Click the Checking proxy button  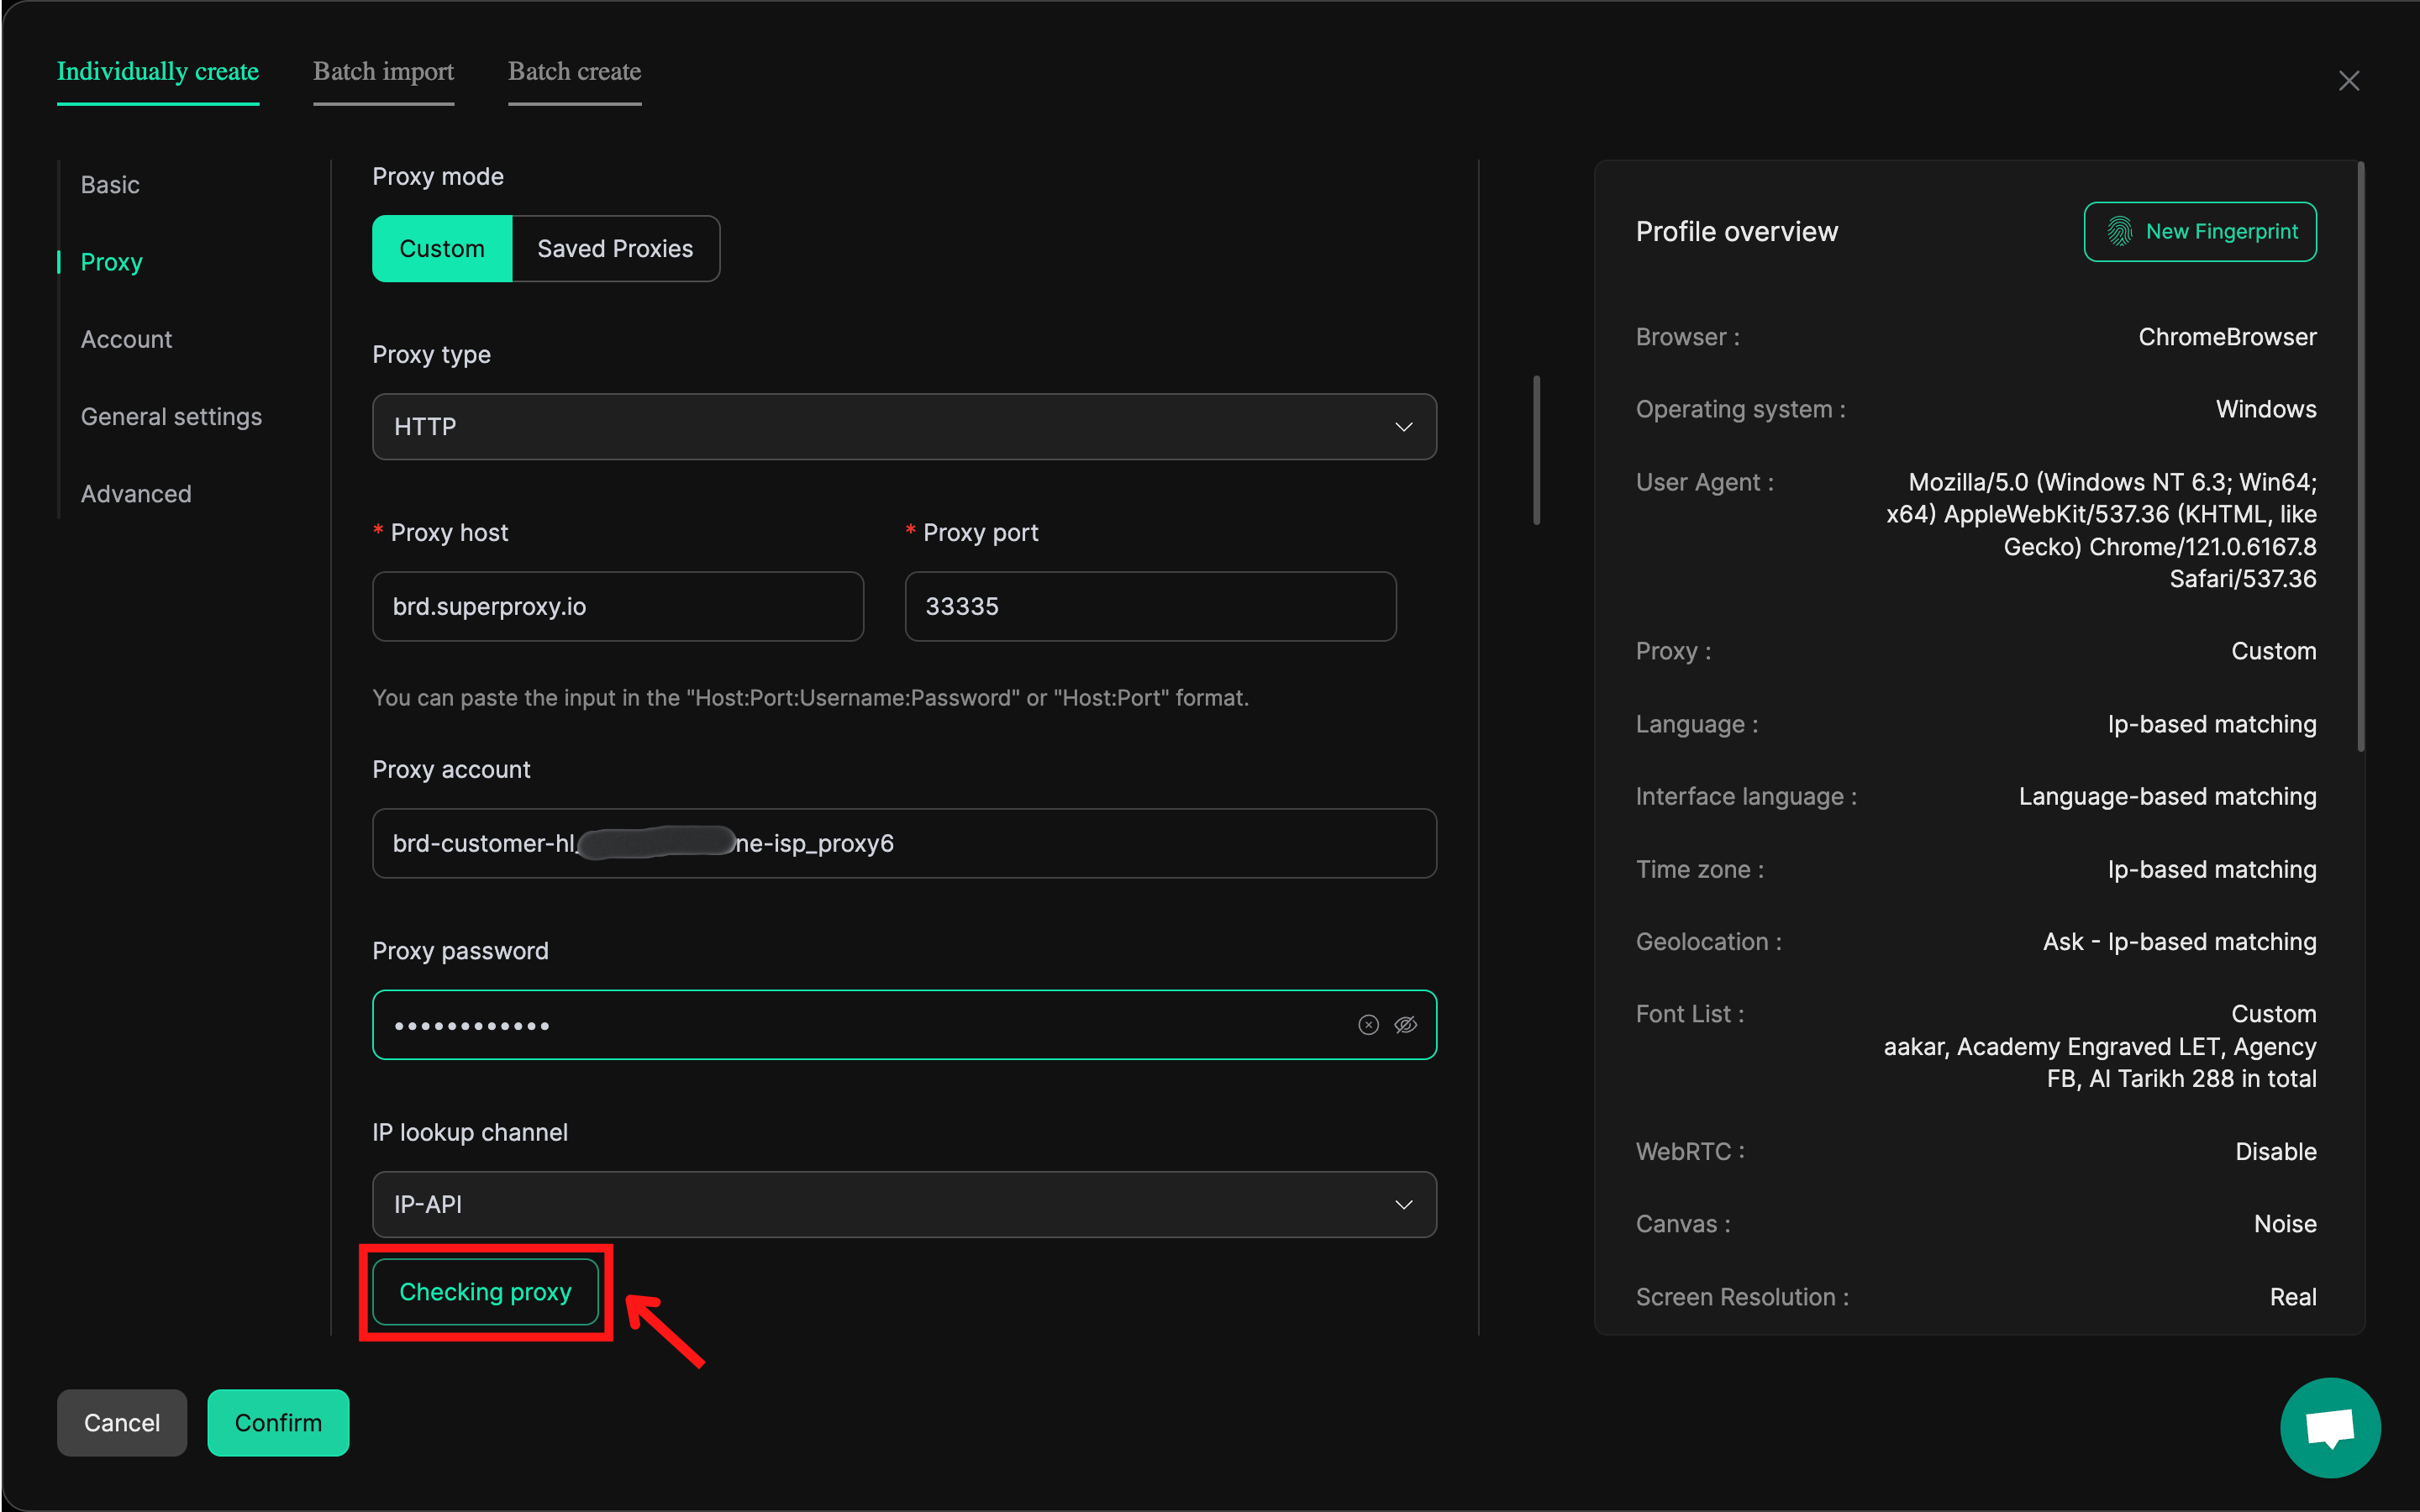[485, 1292]
